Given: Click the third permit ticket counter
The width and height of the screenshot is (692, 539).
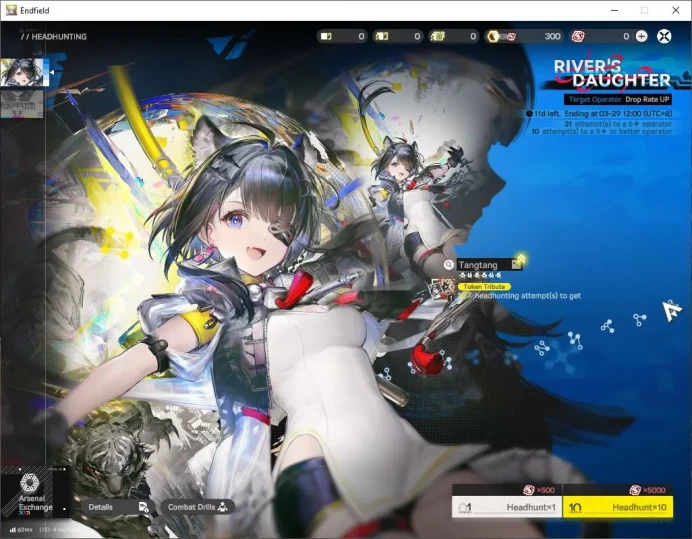Looking at the screenshot, I should point(454,36).
